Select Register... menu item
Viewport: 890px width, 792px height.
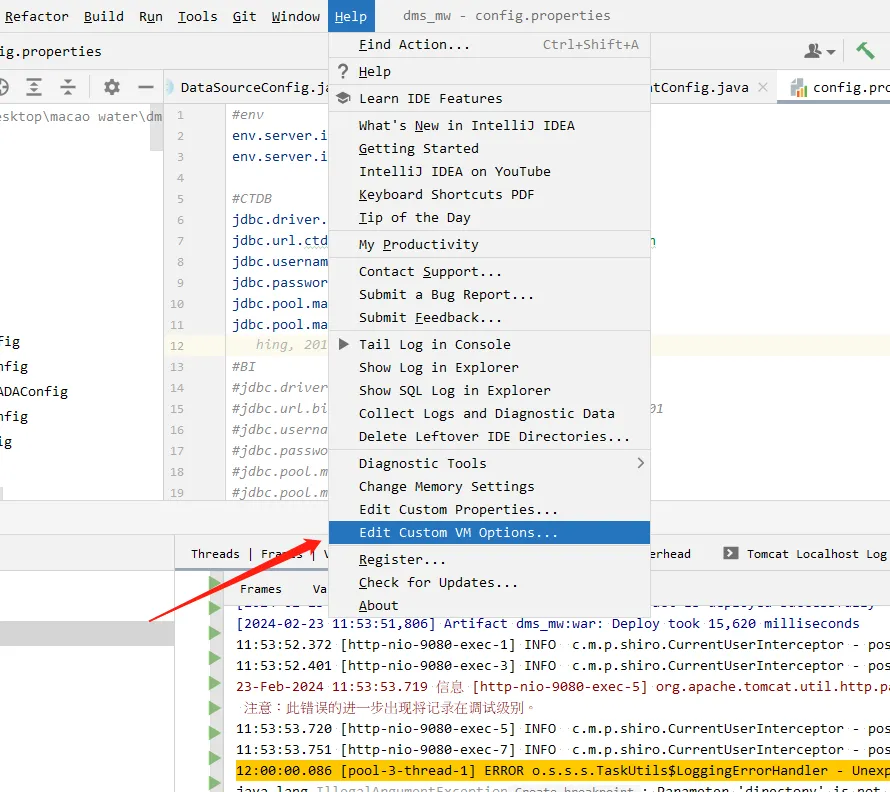pos(489,559)
